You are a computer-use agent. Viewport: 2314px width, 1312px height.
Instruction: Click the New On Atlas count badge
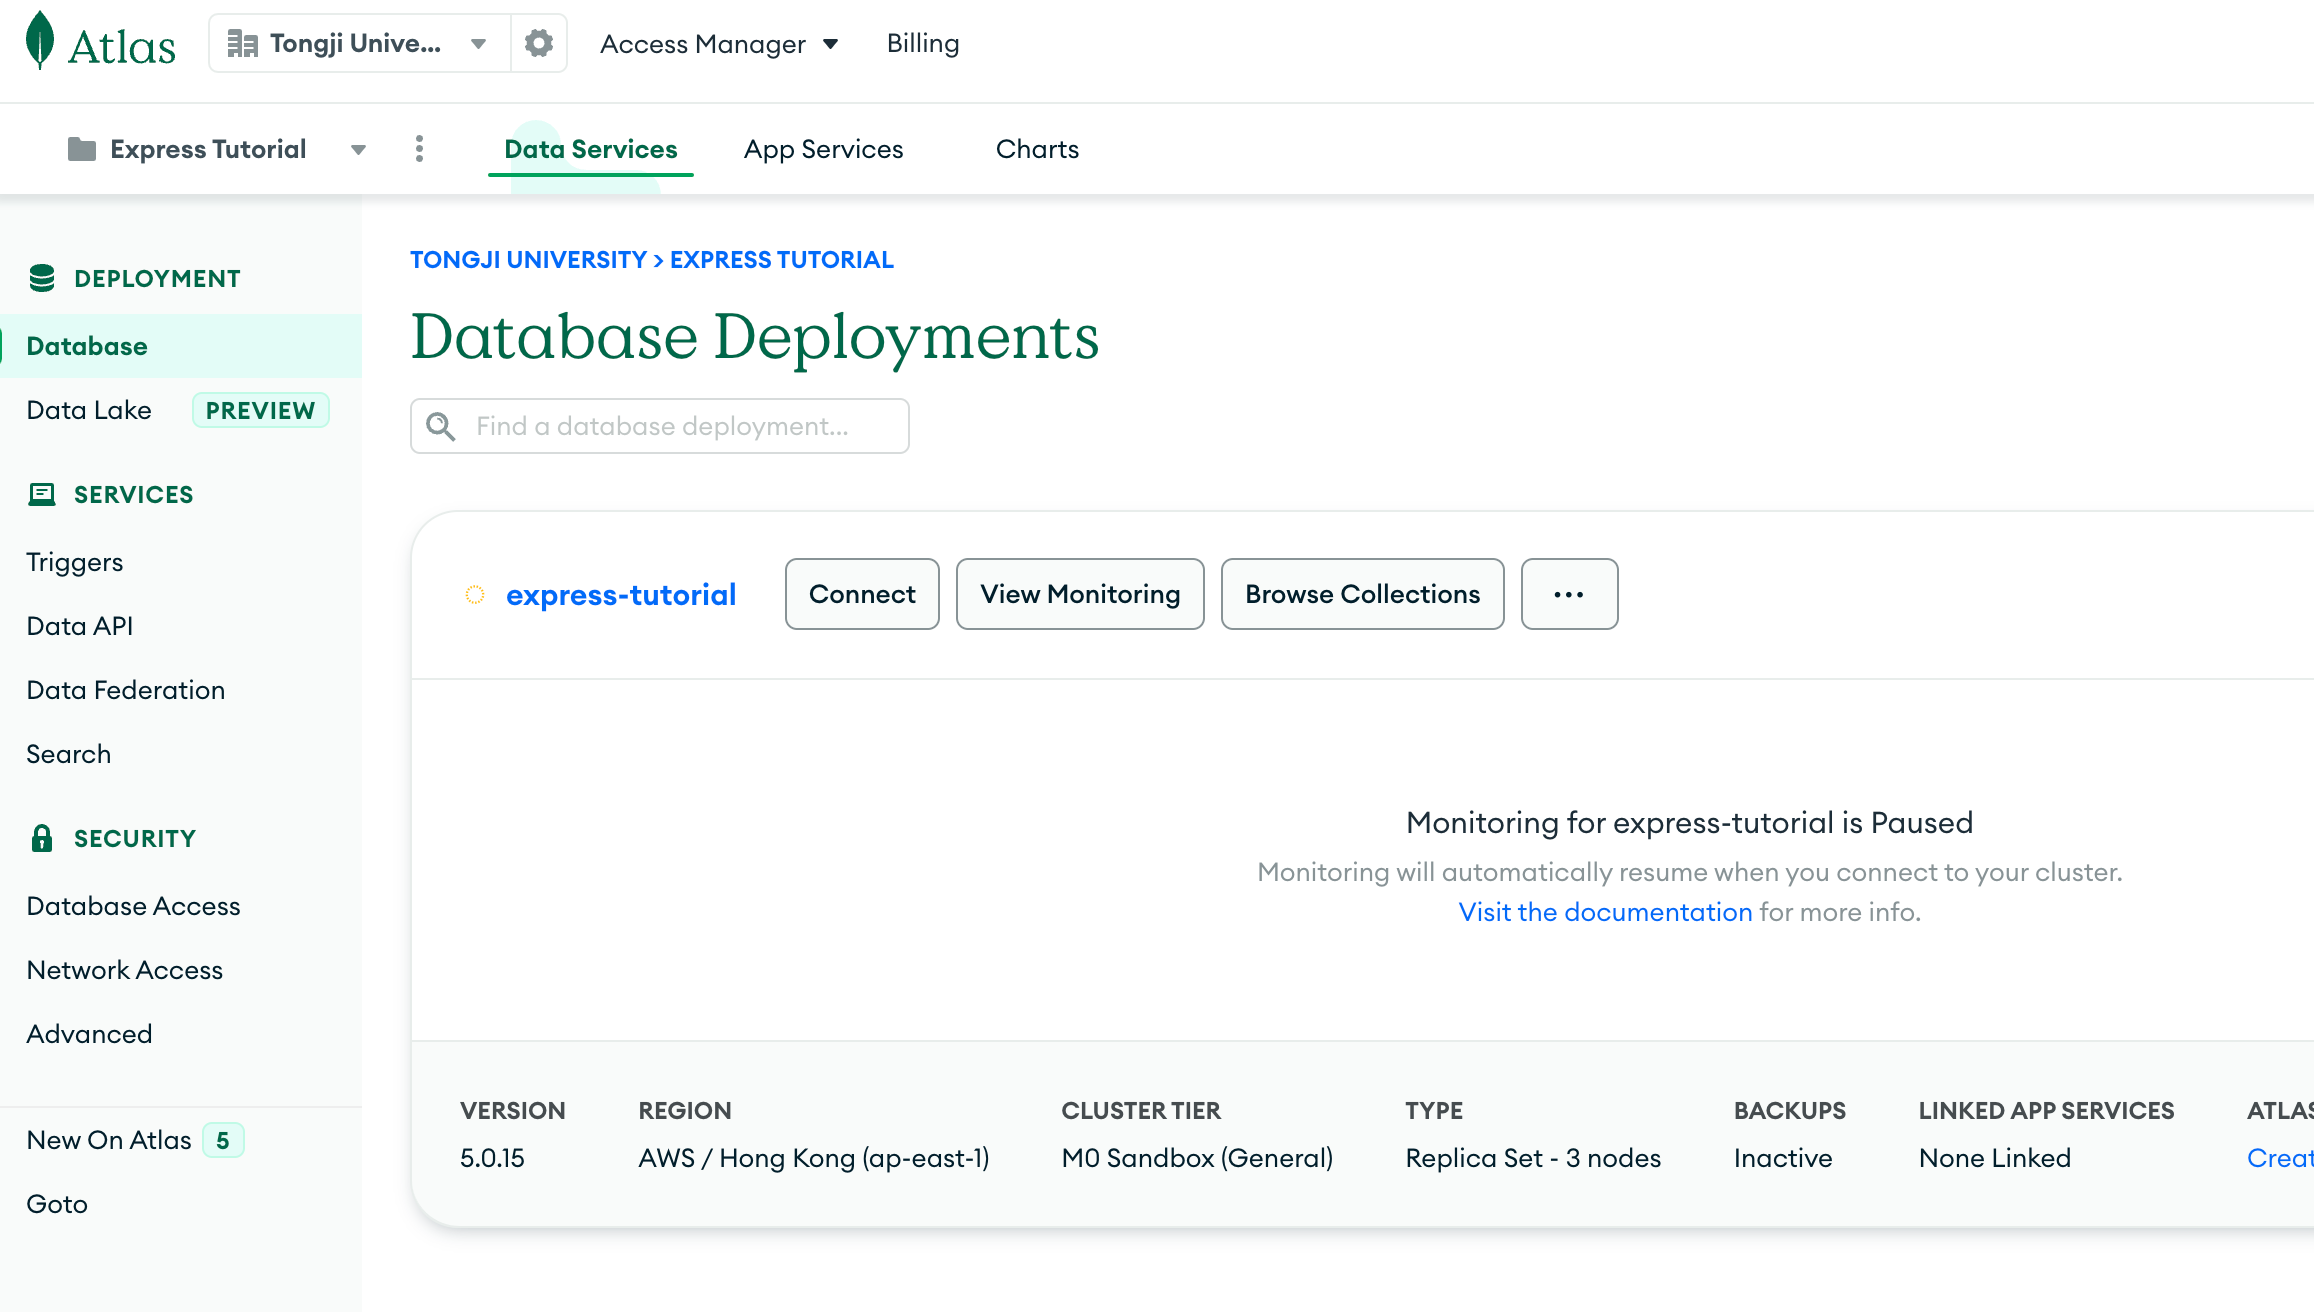click(x=223, y=1140)
